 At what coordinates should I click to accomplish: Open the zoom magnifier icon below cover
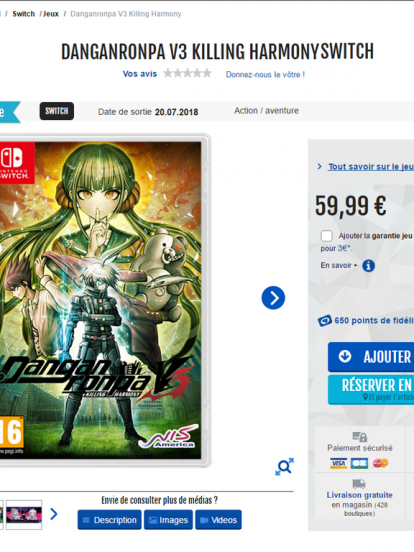[284, 467]
